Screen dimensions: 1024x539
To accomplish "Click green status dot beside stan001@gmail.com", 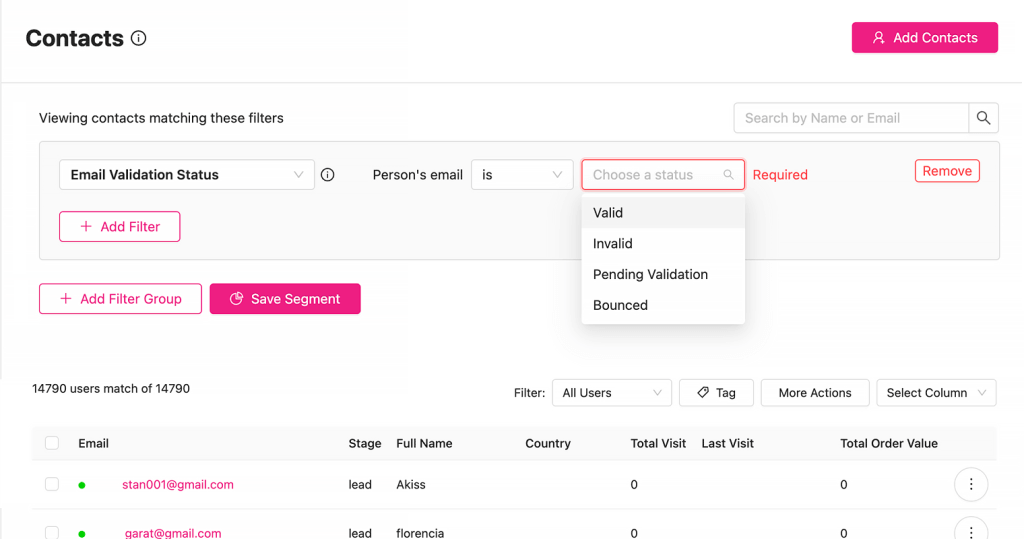I will pos(82,485).
